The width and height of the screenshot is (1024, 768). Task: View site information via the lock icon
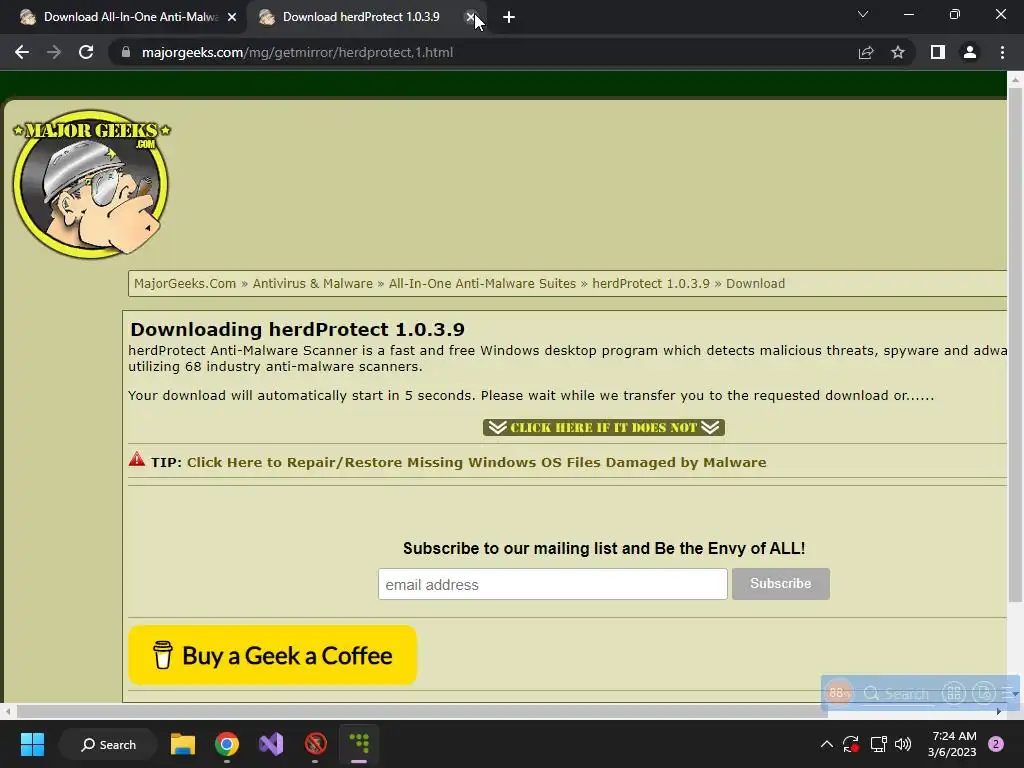click(126, 52)
